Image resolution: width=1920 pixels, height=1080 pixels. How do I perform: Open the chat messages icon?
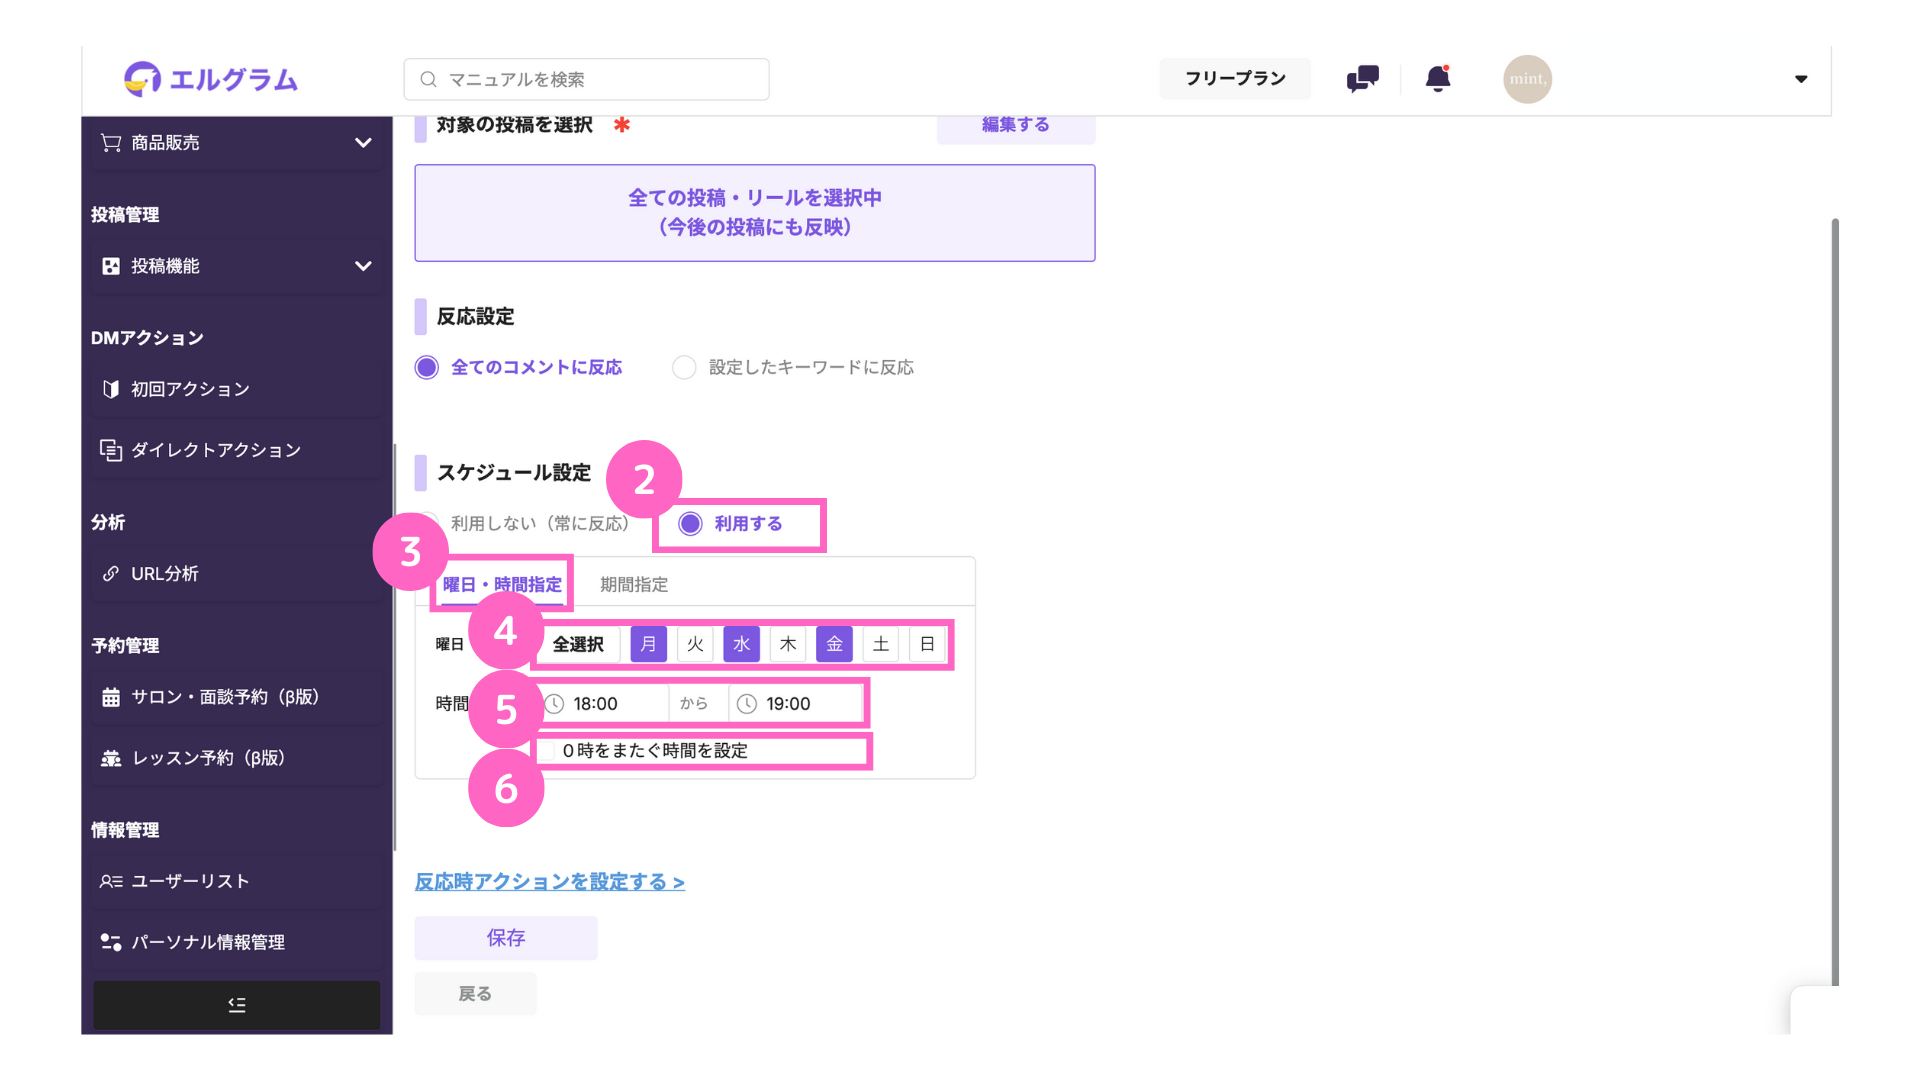(1362, 79)
